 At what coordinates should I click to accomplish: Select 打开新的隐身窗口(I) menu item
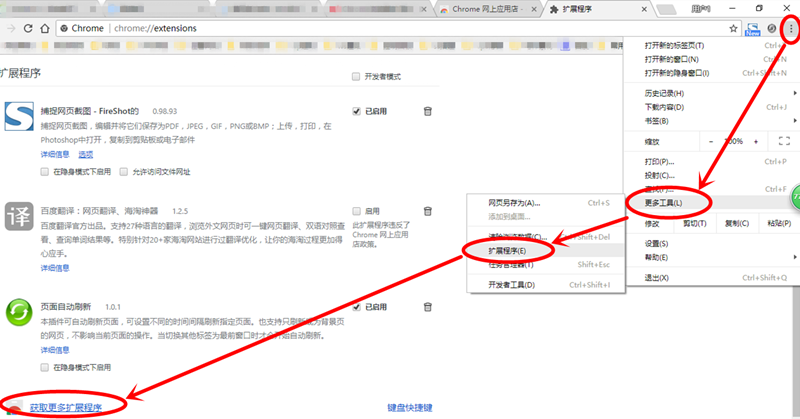point(712,73)
